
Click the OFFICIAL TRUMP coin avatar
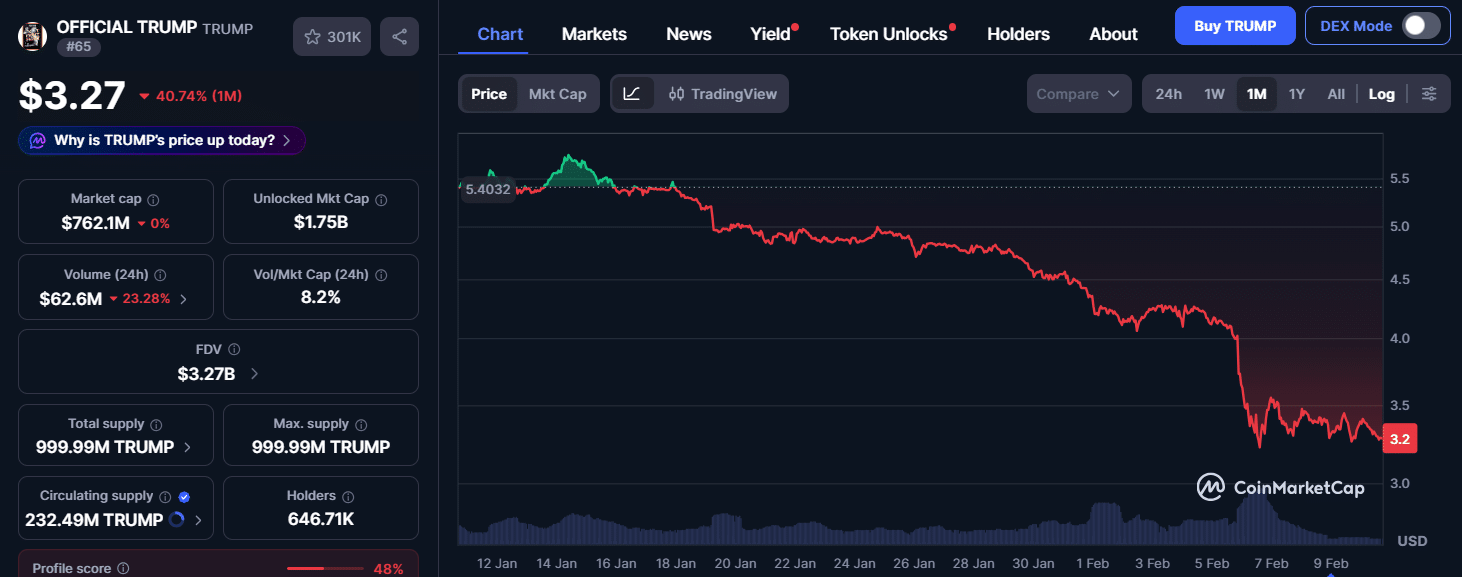click(32, 35)
